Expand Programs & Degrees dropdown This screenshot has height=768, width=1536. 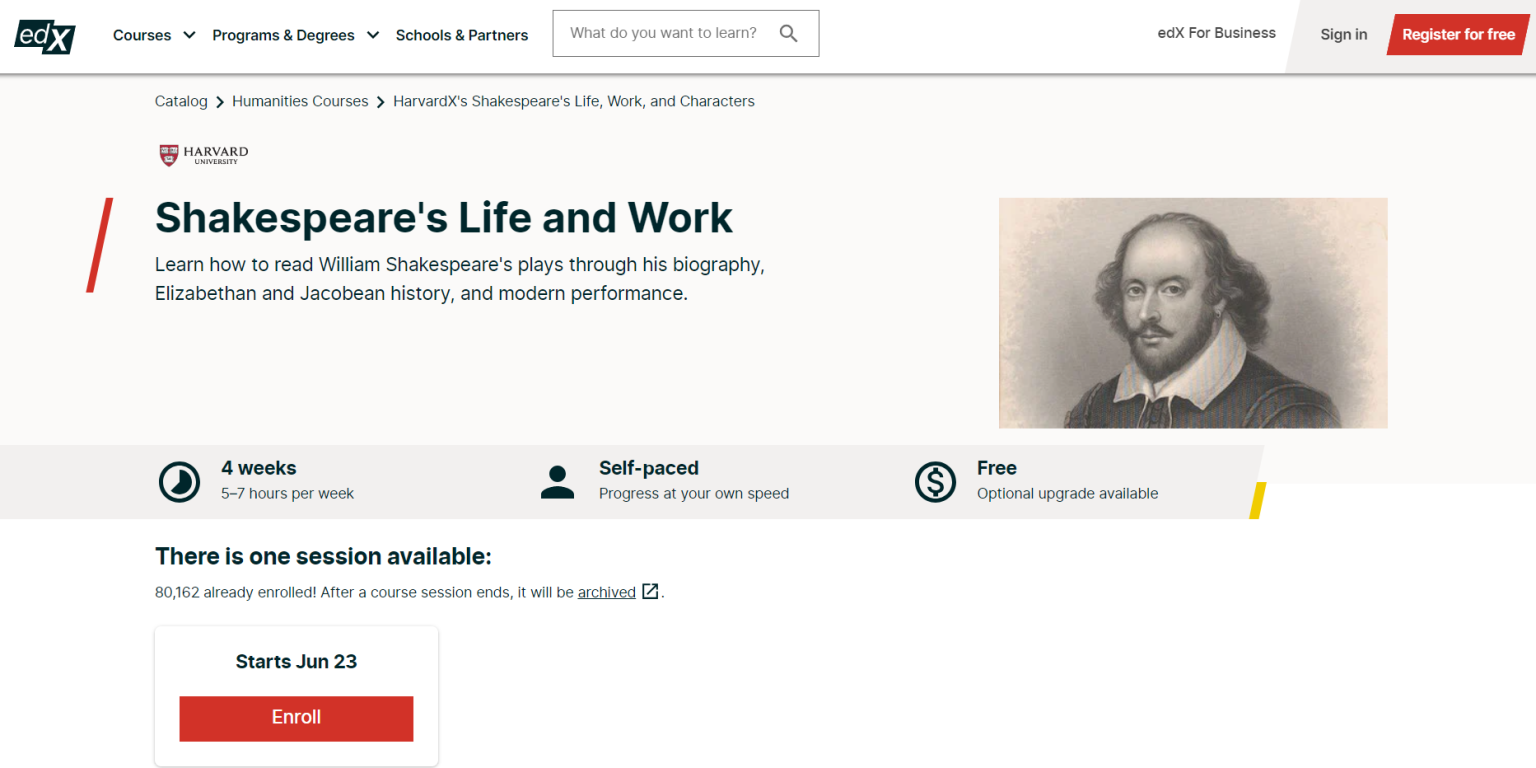pos(283,35)
